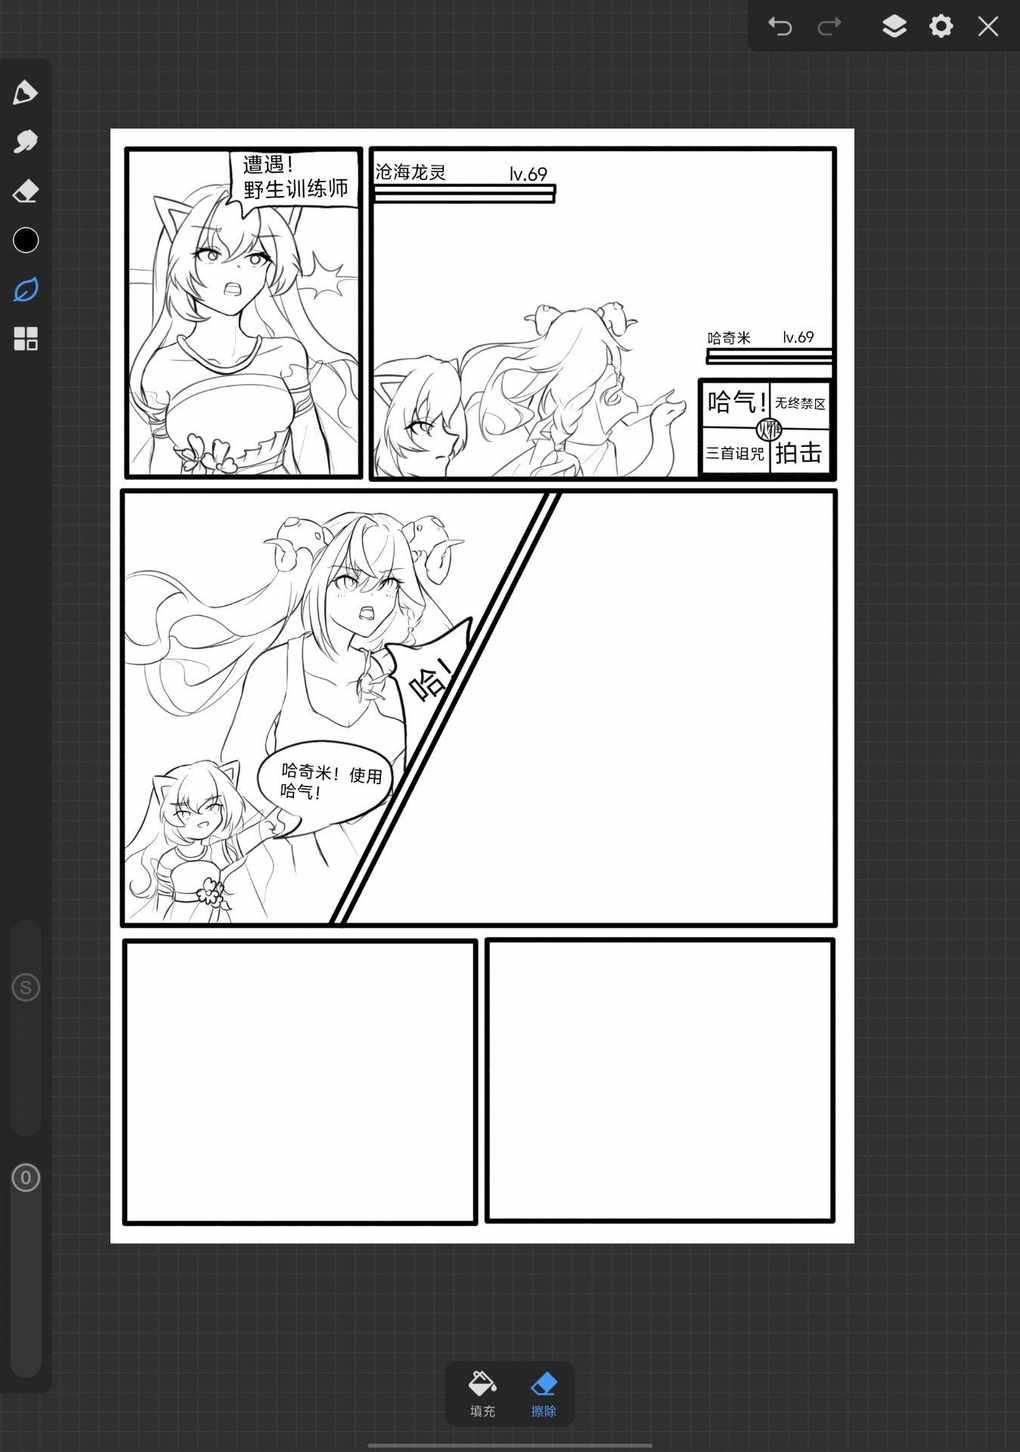Click the empty bottom-right comic panel
Viewport: 1020px width, 1452px height.
(659, 1080)
